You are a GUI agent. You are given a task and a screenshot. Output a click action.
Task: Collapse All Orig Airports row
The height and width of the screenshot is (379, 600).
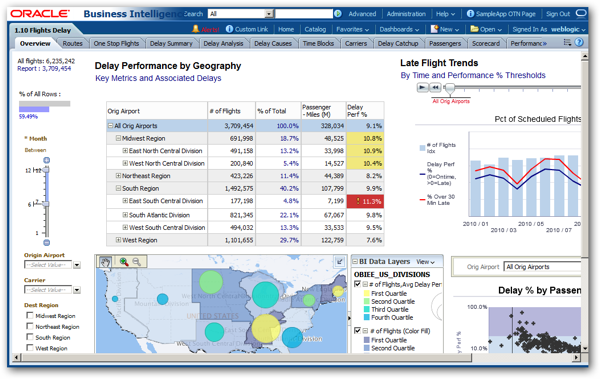point(111,126)
